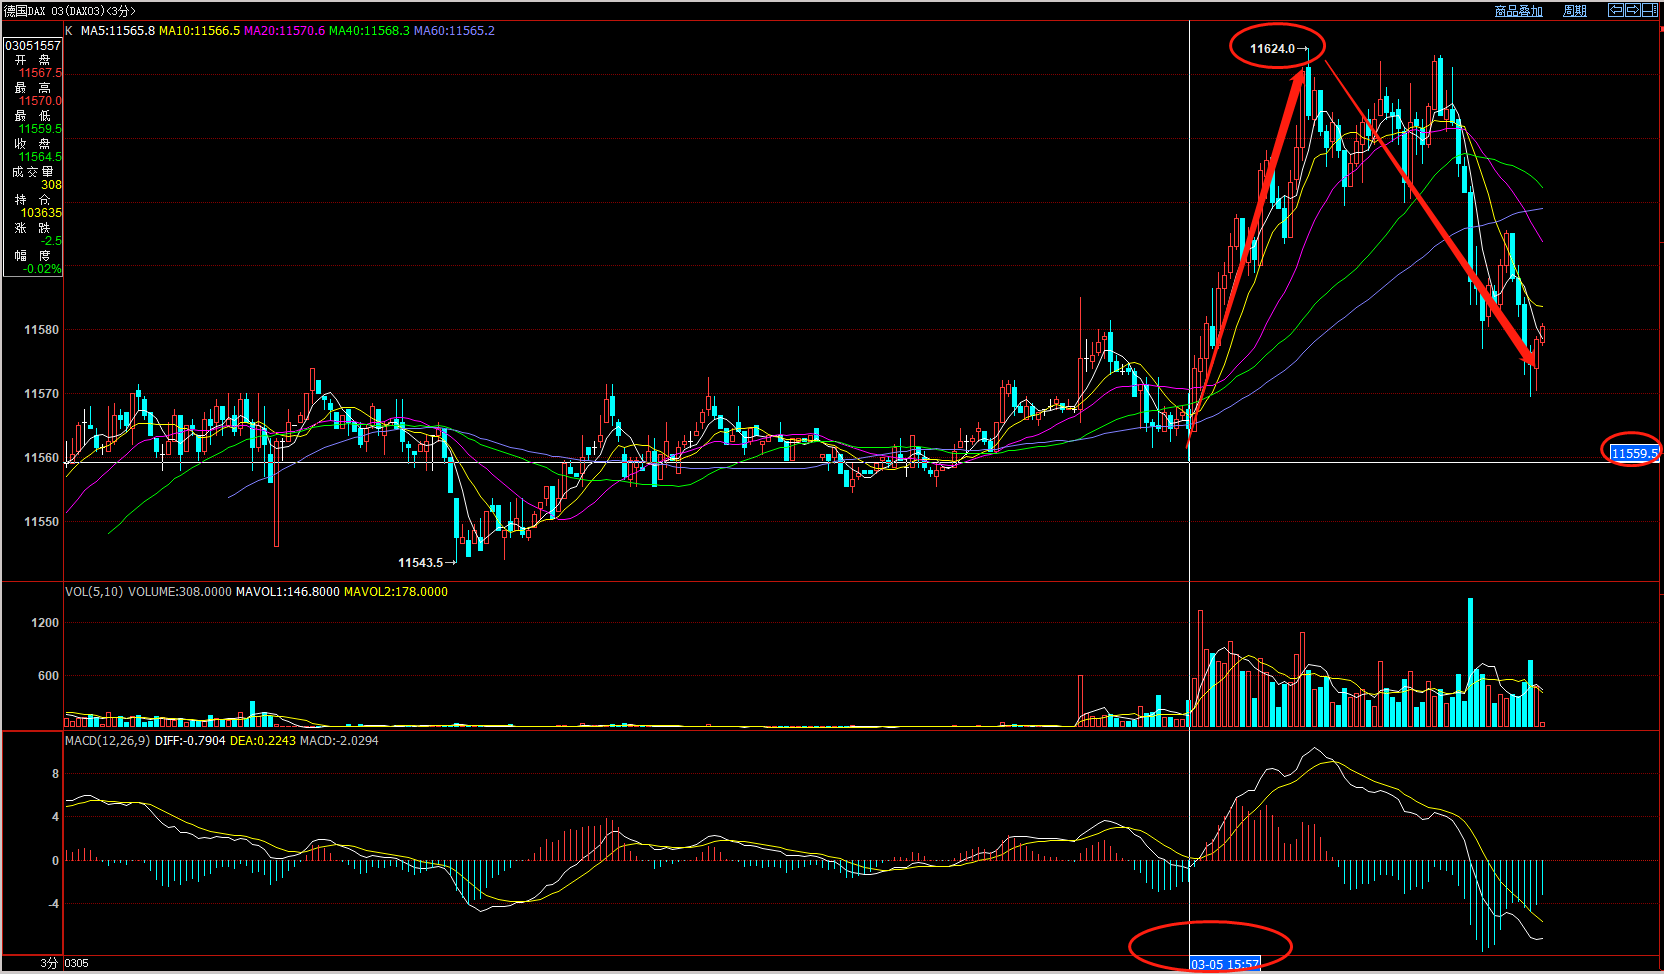The height and width of the screenshot is (974, 1664).
Task: Click the 11624.0 high price marker
Action: [1272, 49]
